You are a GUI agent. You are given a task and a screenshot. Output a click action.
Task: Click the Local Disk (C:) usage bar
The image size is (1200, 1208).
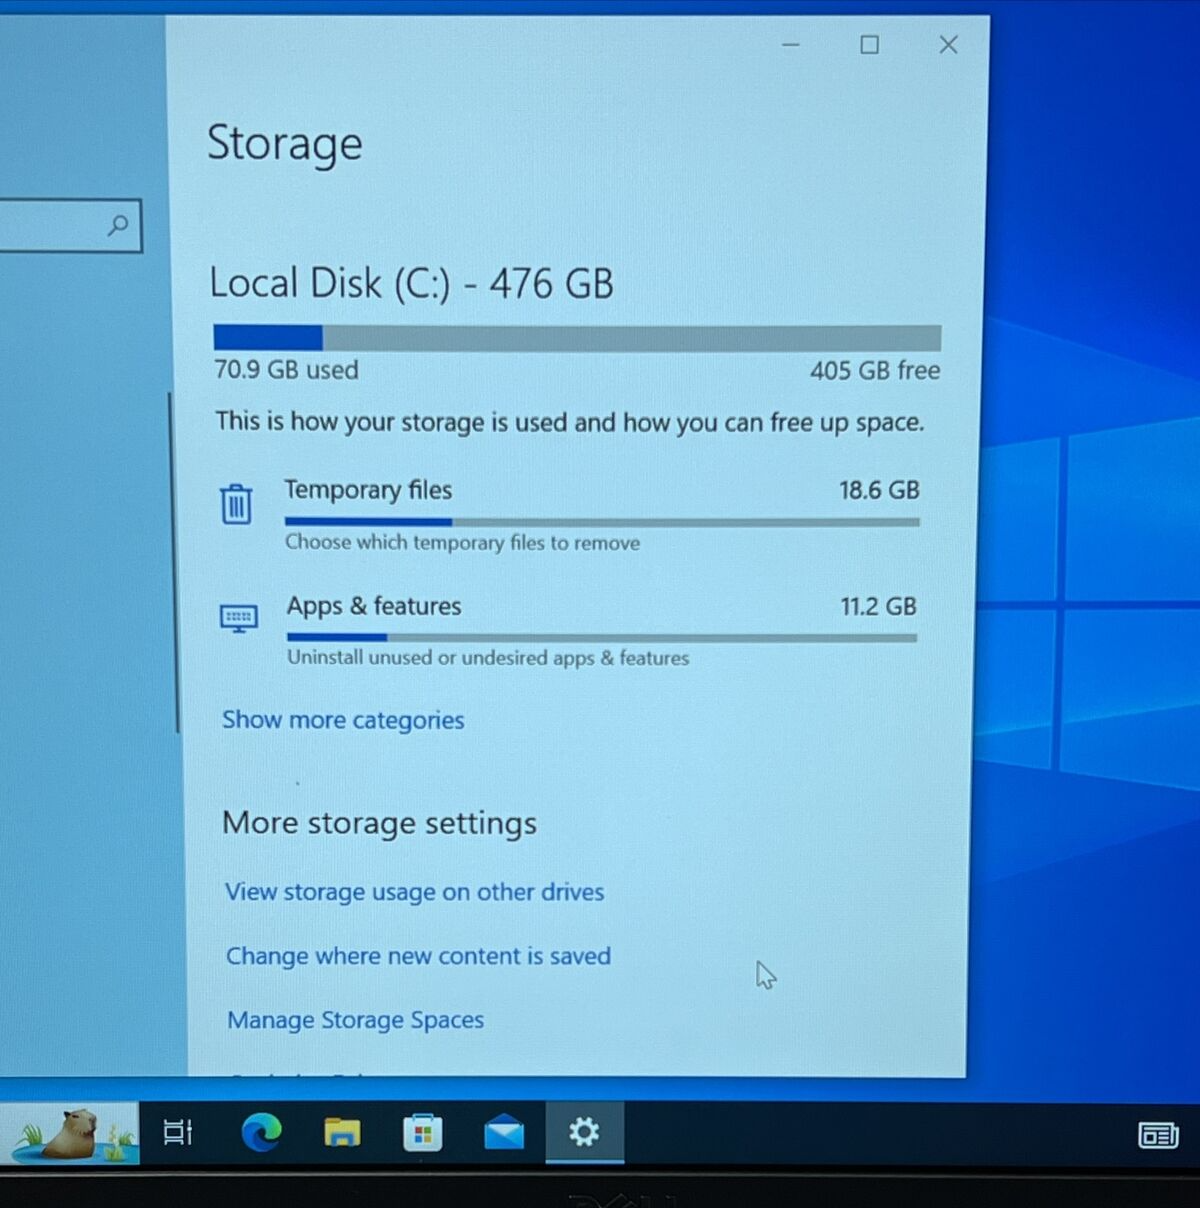(575, 337)
